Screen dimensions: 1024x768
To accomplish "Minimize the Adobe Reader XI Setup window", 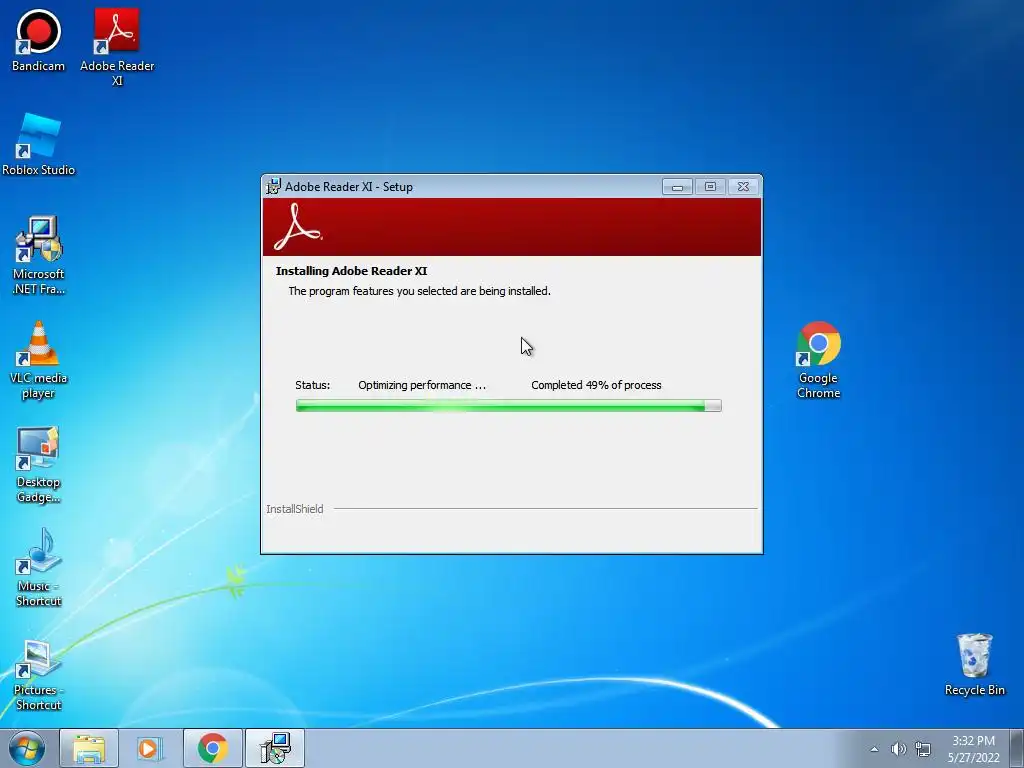I will (x=677, y=187).
